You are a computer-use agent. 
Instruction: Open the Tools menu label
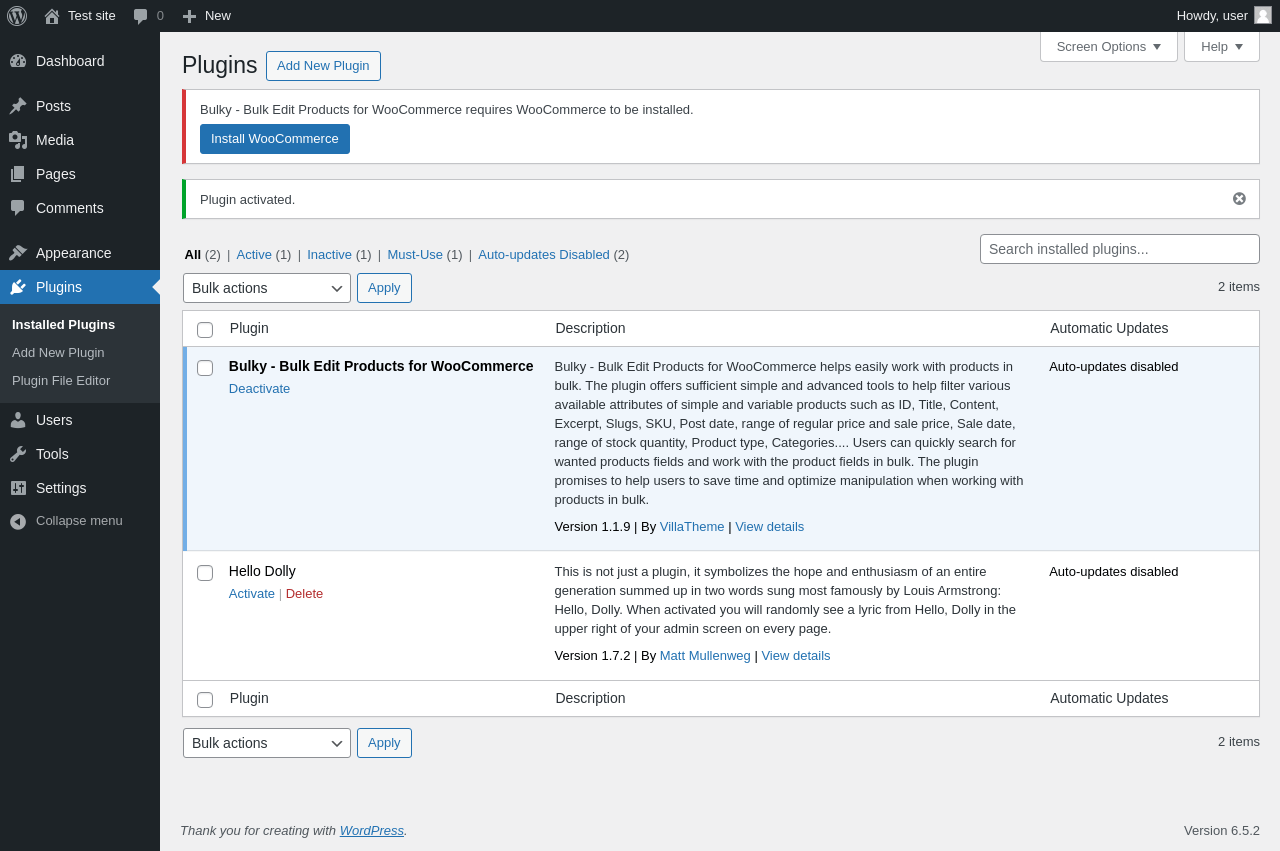click(52, 454)
